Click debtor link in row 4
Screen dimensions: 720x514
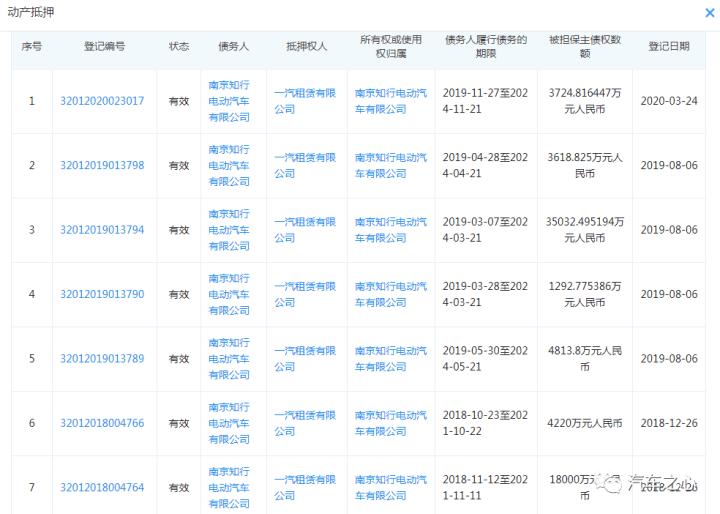coord(229,294)
